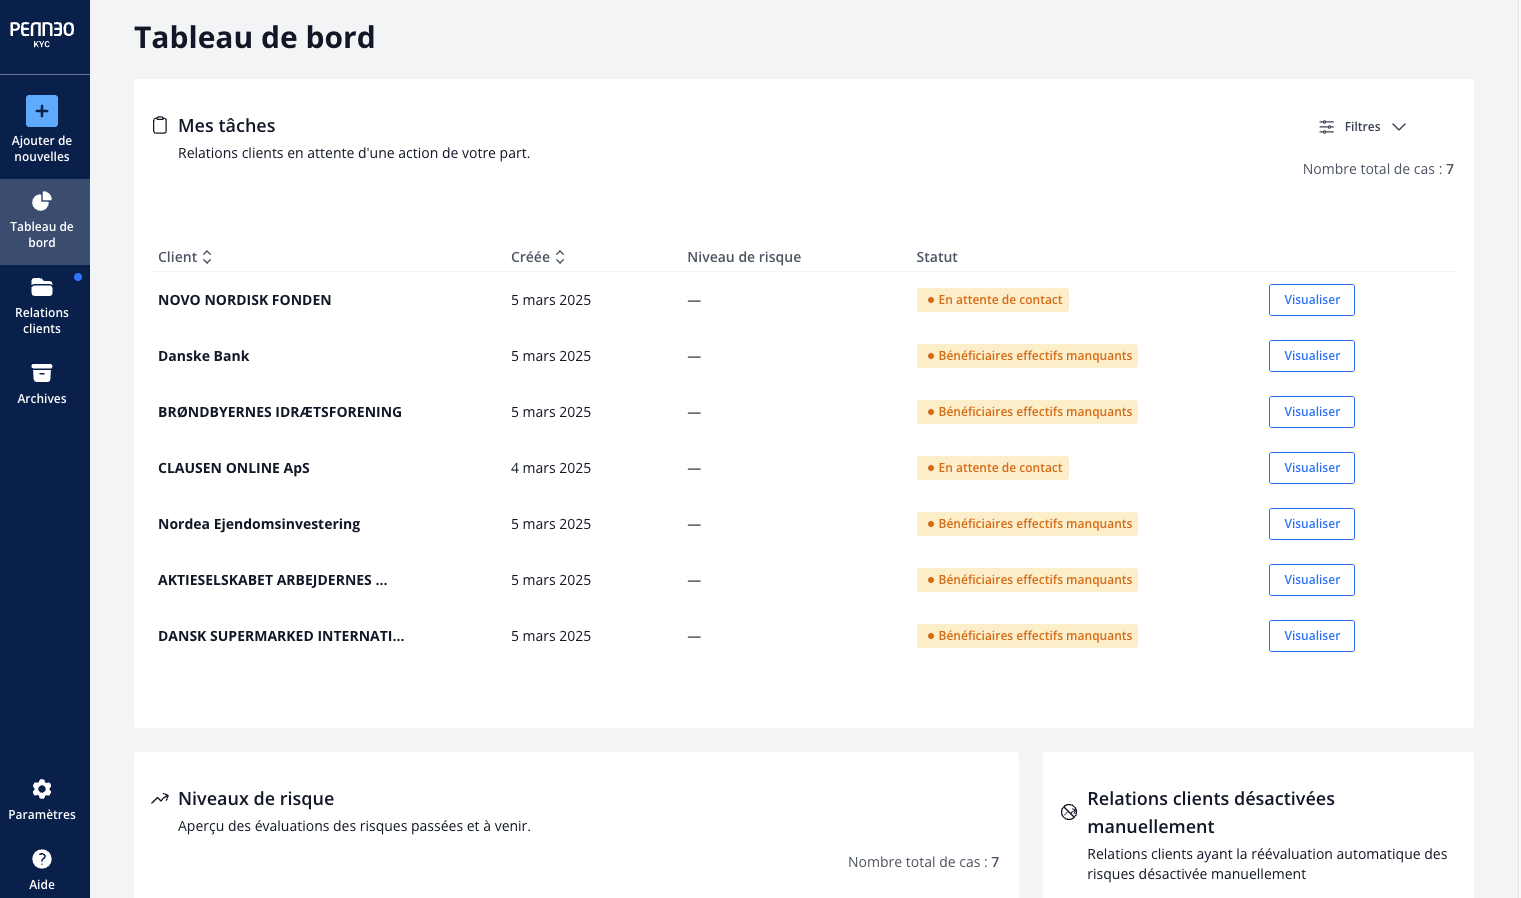Click Nombre total de cas in Mes tâches

pyautogui.click(x=1378, y=169)
